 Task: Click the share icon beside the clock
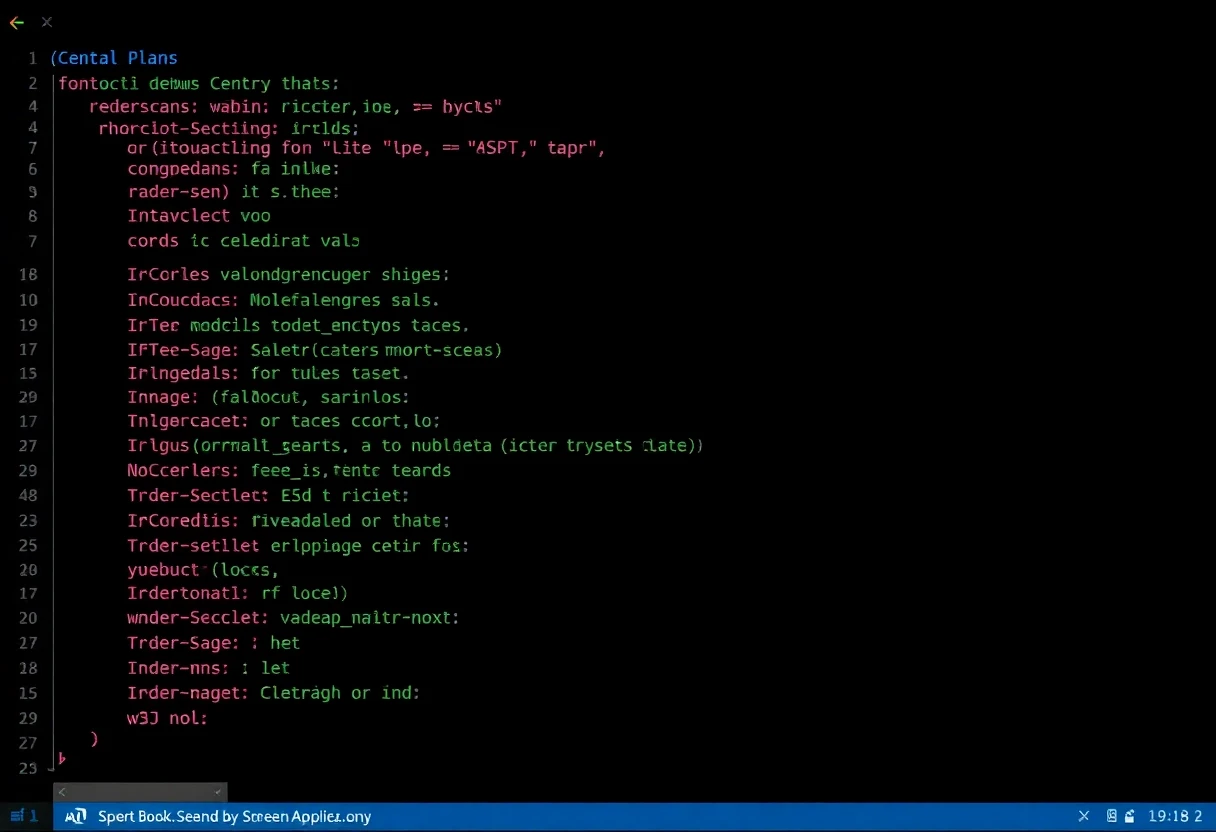pyautogui.click(x=1128, y=816)
